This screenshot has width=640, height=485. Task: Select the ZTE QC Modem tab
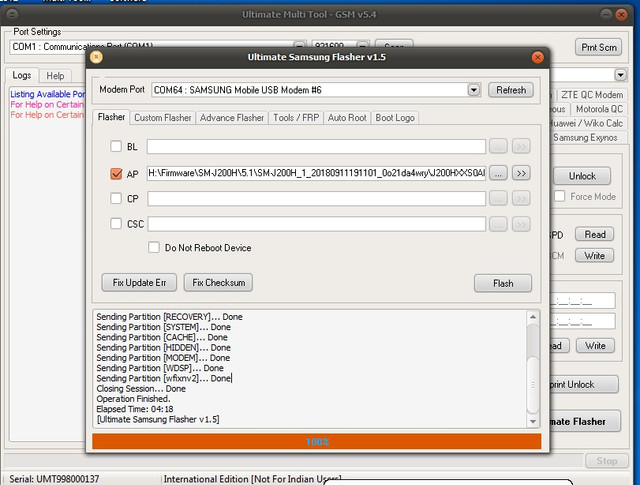pos(592,95)
